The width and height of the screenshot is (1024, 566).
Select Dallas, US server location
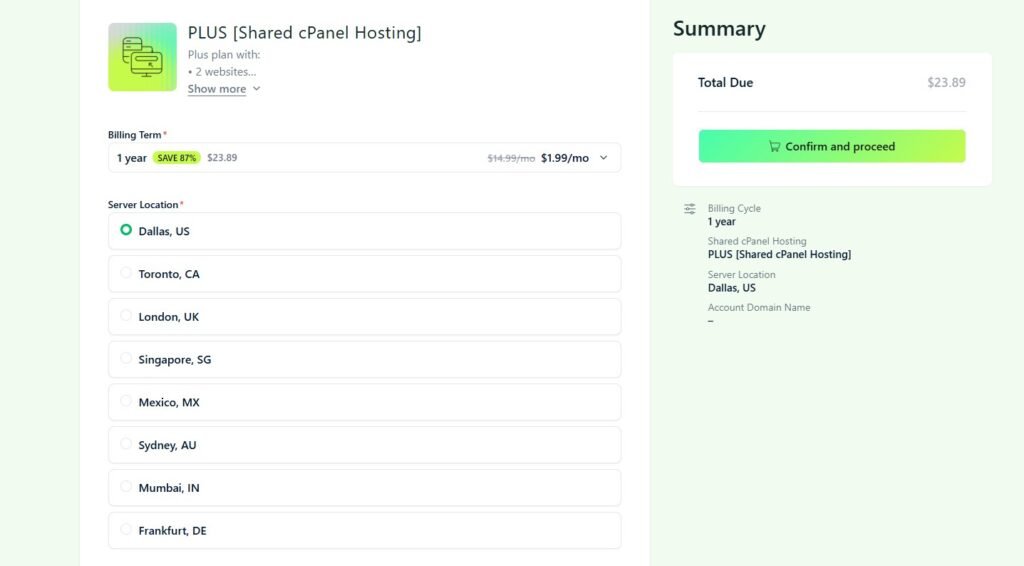(x=126, y=230)
